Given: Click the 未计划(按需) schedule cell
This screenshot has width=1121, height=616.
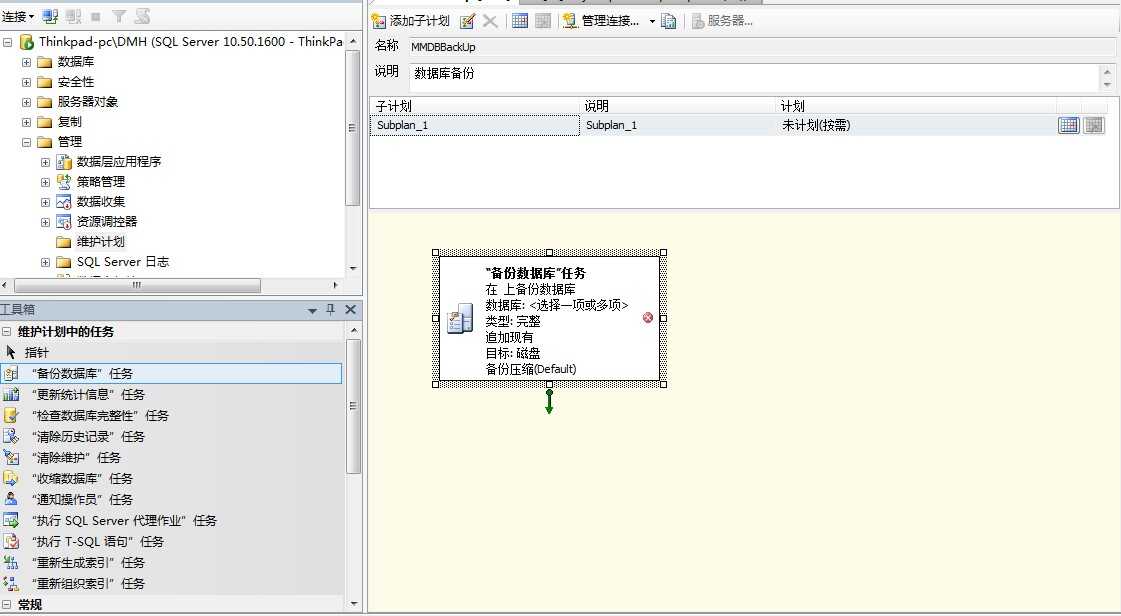Looking at the screenshot, I should pos(917,126).
